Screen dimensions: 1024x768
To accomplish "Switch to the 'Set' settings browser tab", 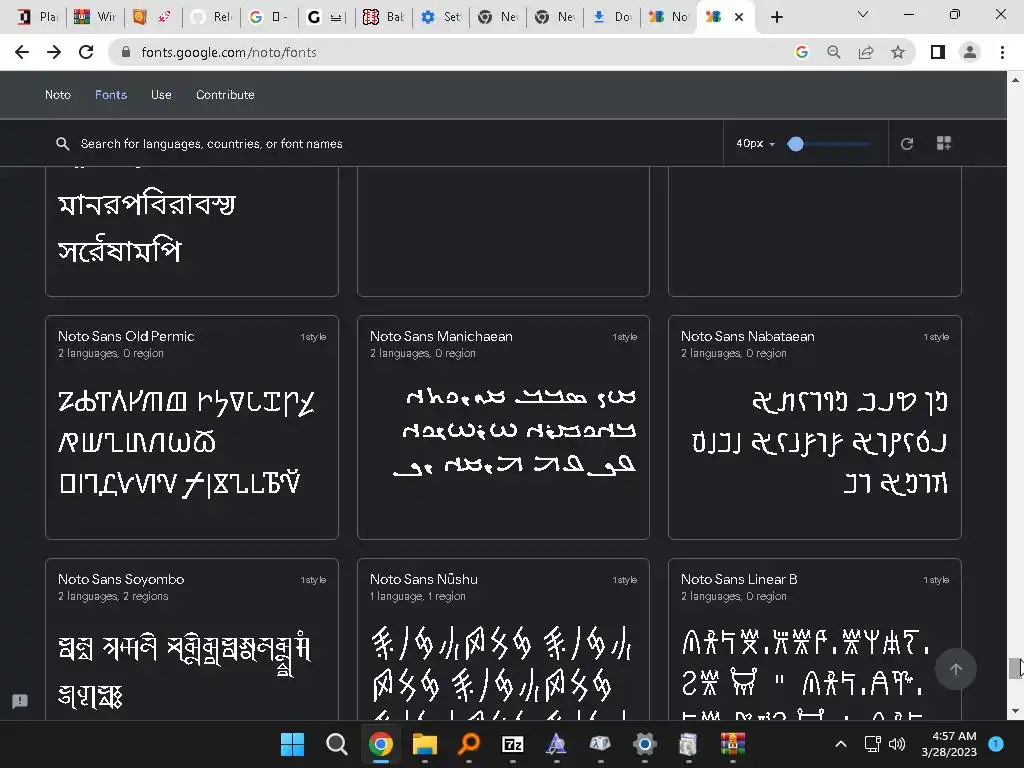I will 441,17.
